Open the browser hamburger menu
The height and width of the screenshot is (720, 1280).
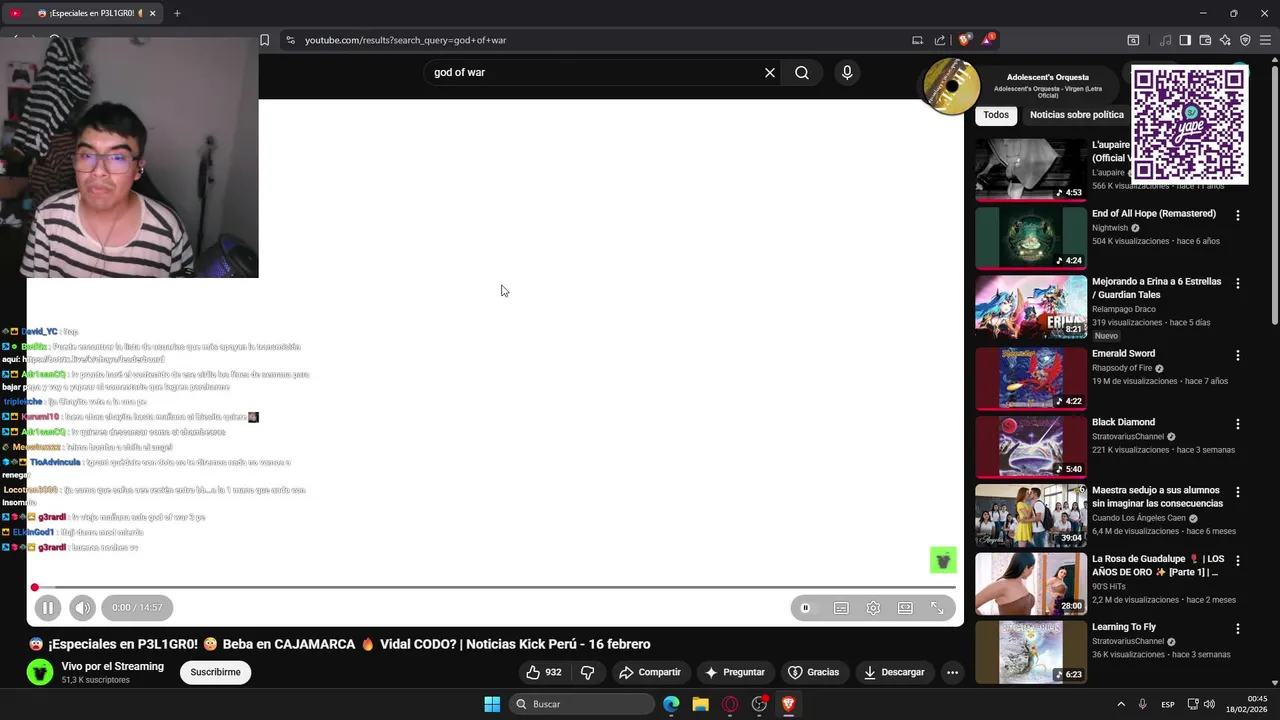[1265, 40]
